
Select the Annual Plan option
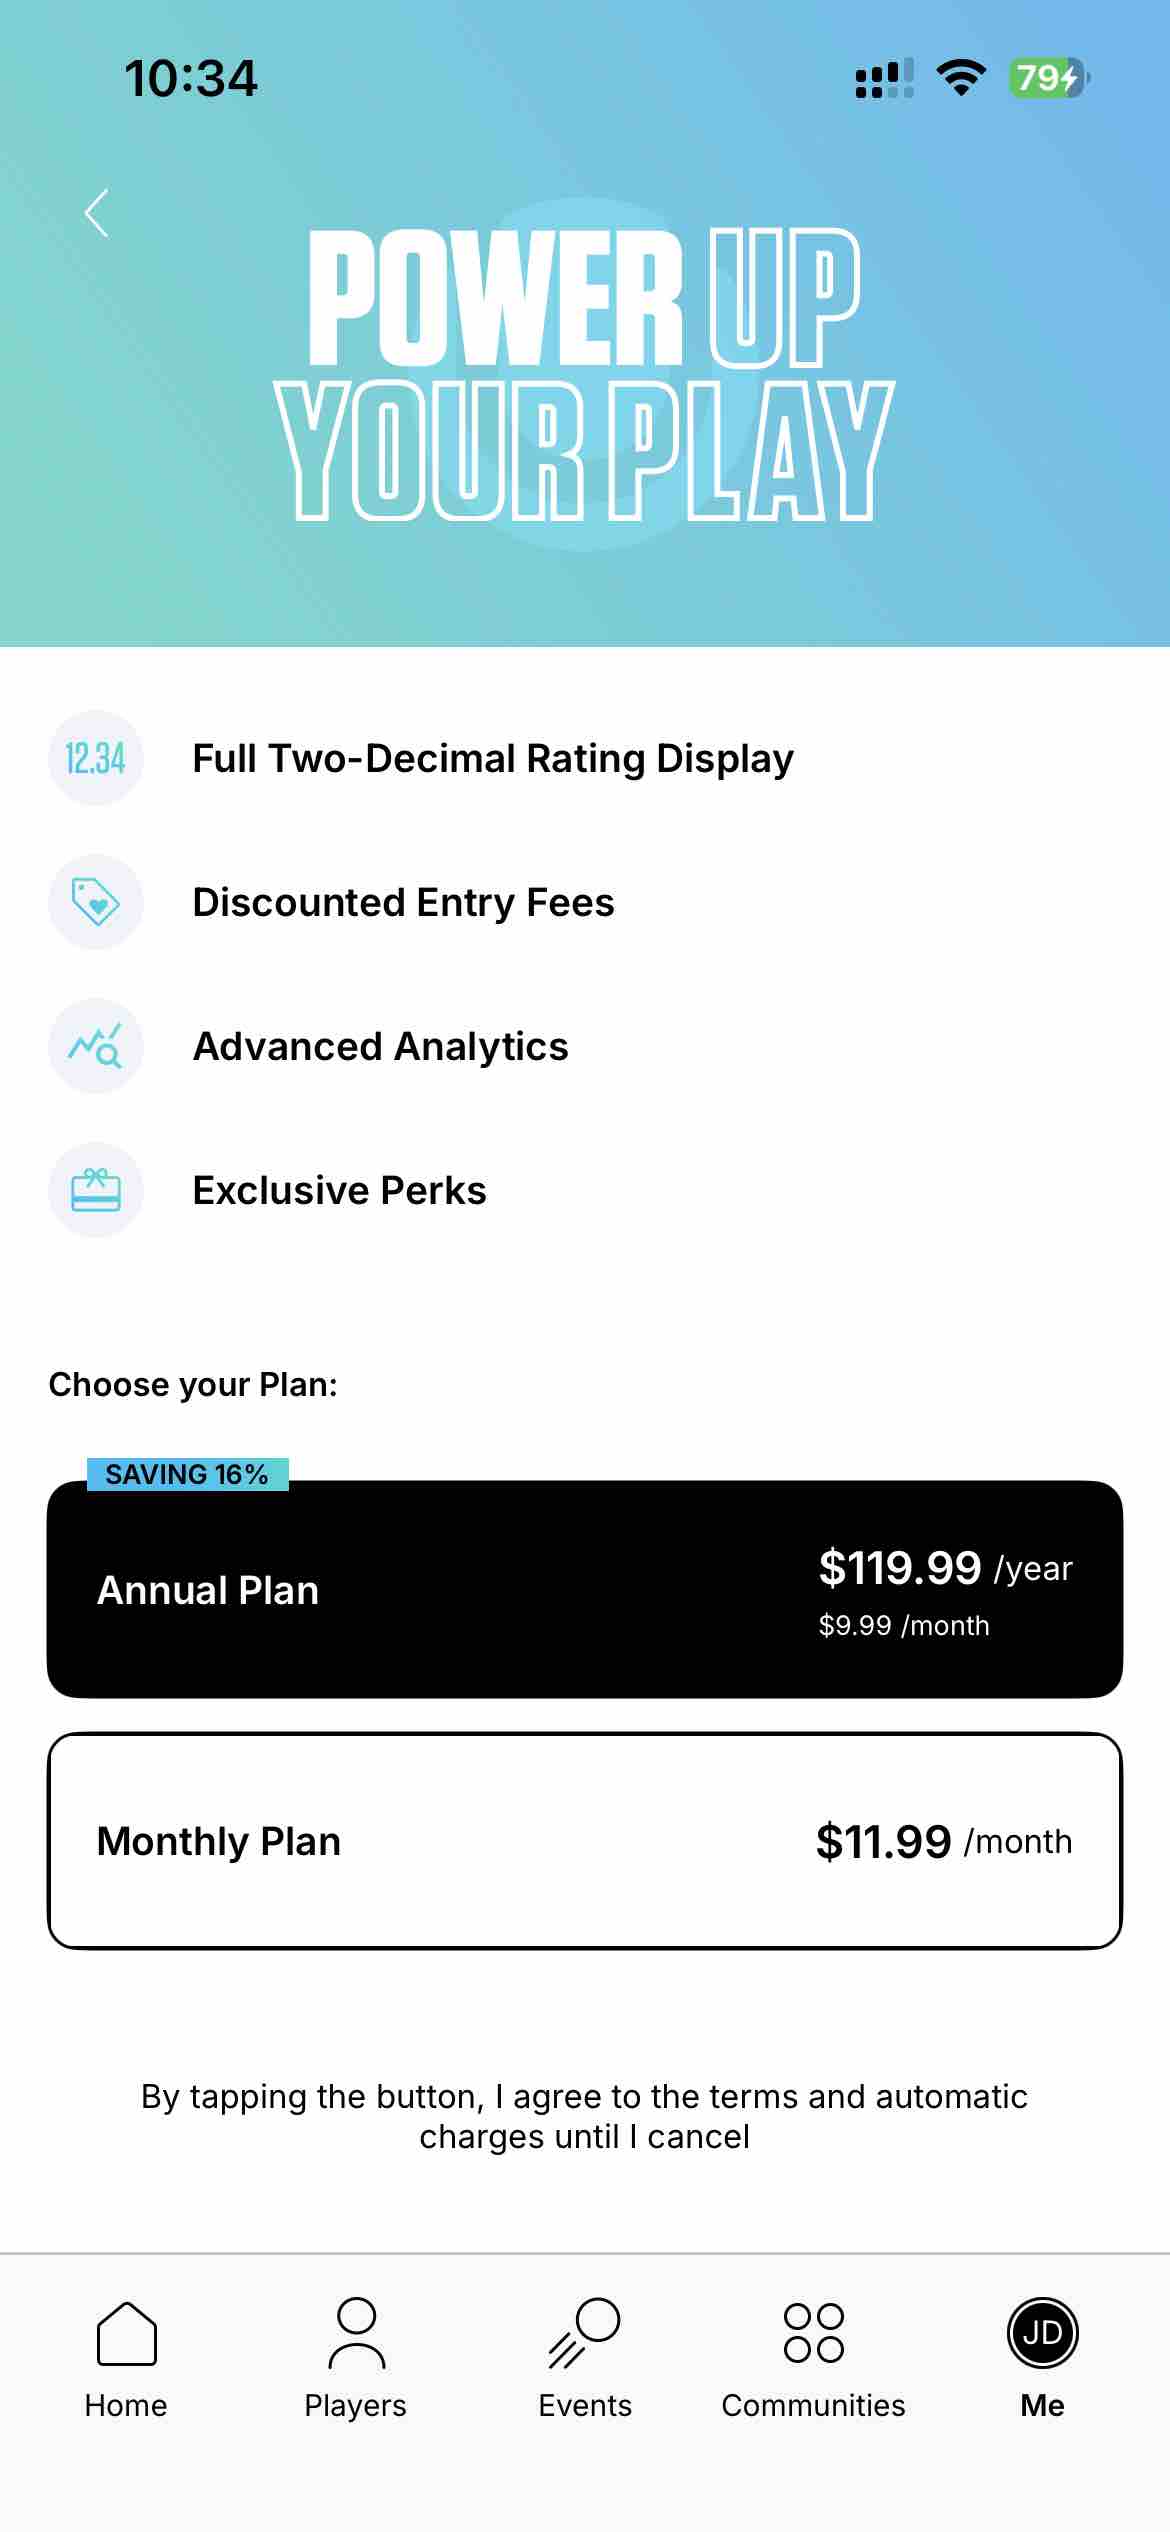[x=585, y=1590]
